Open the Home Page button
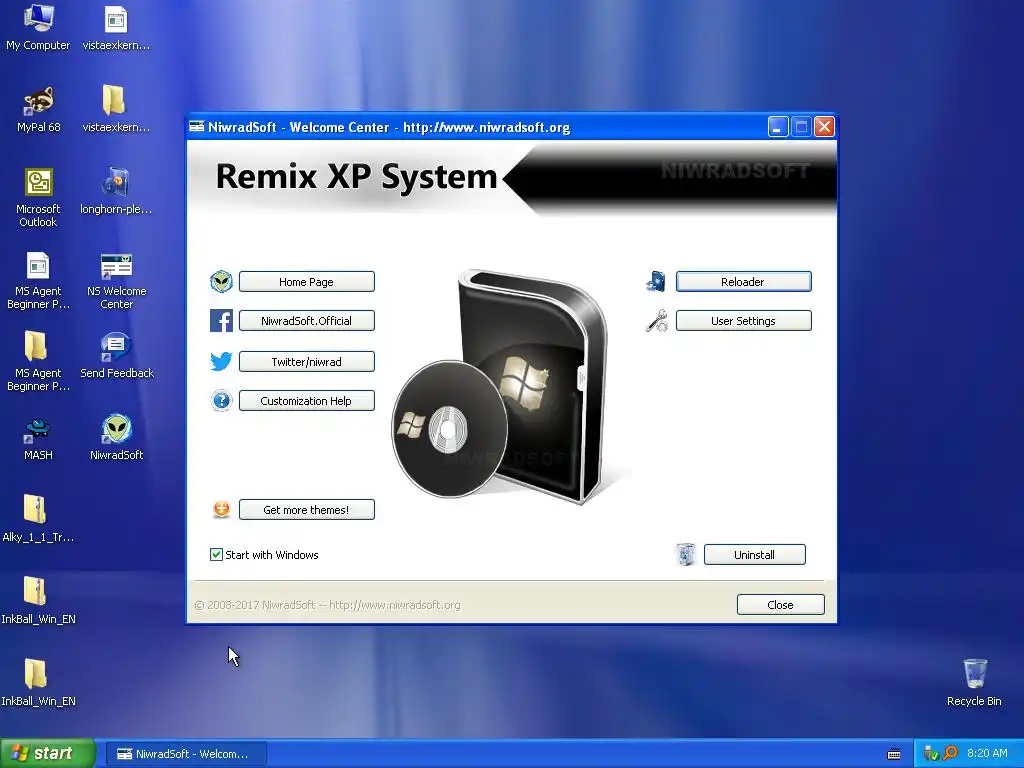The width and height of the screenshot is (1024, 768). click(306, 281)
